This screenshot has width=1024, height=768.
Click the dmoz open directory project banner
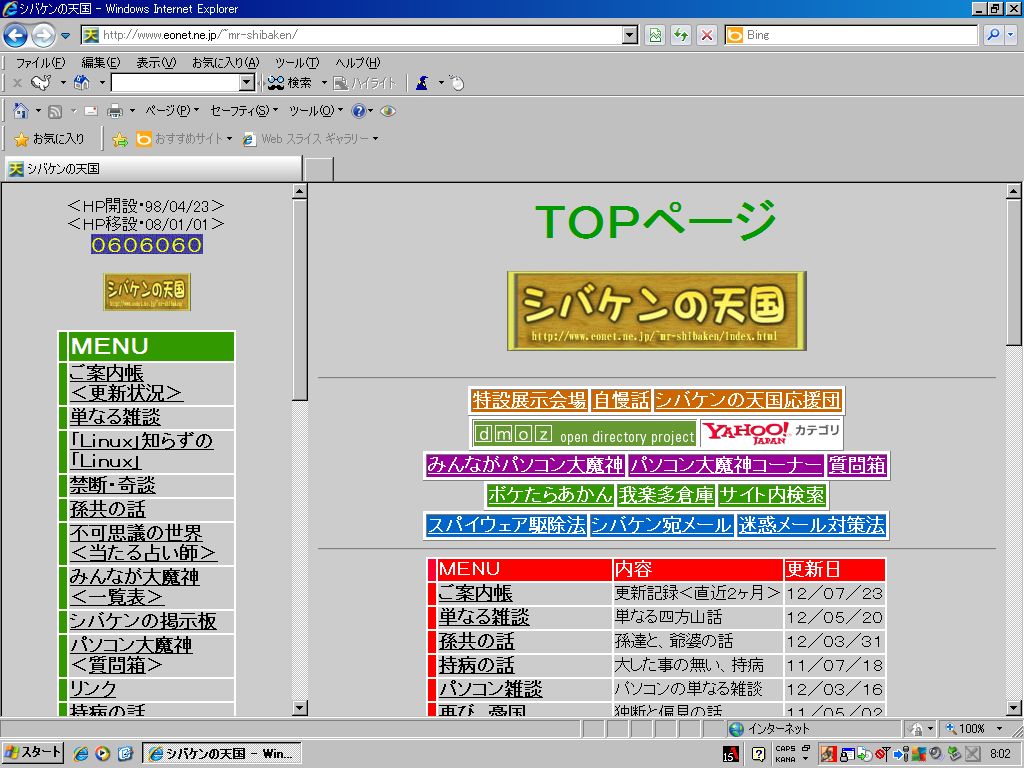point(584,434)
